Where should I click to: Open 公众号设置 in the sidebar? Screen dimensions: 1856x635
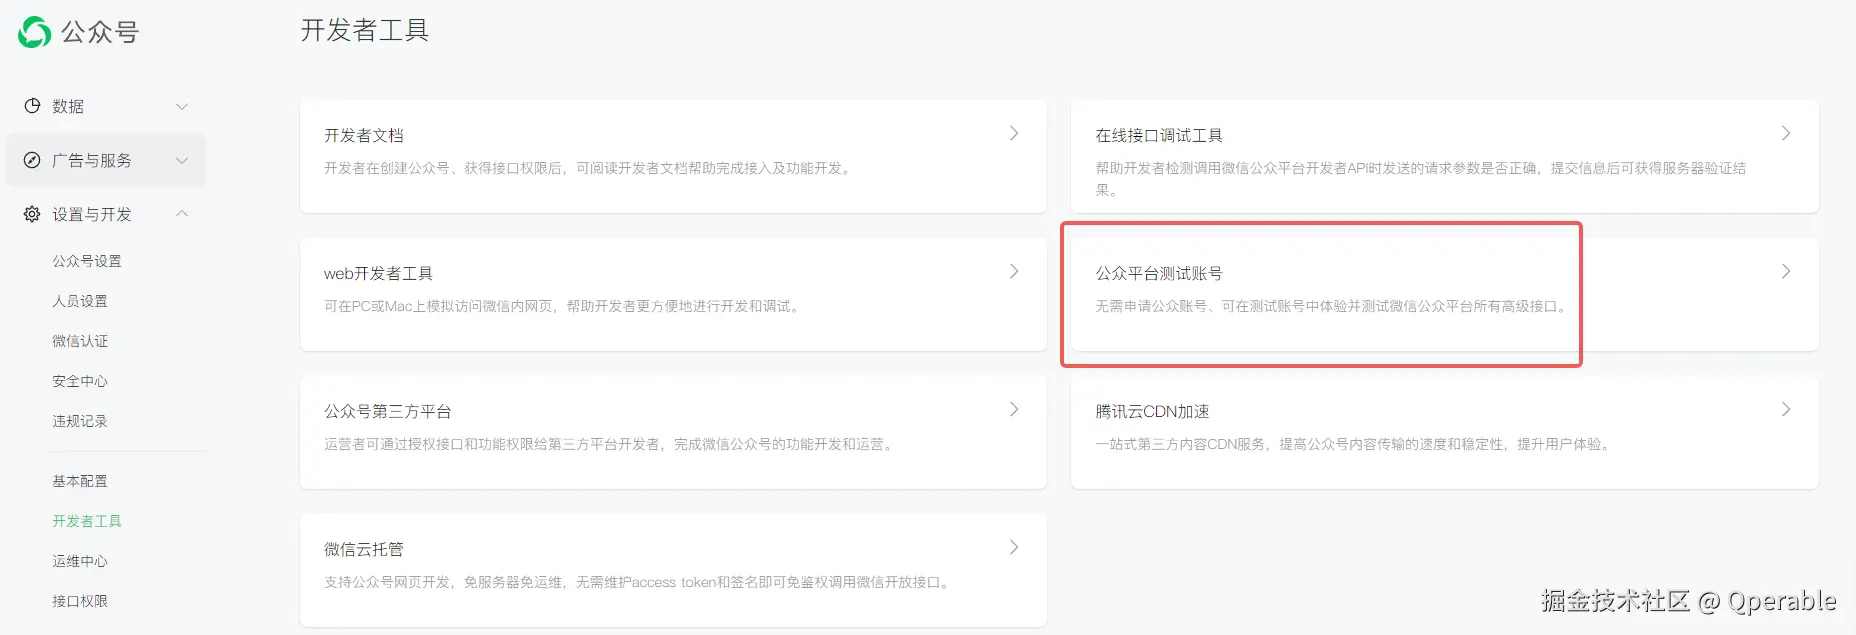(87, 261)
